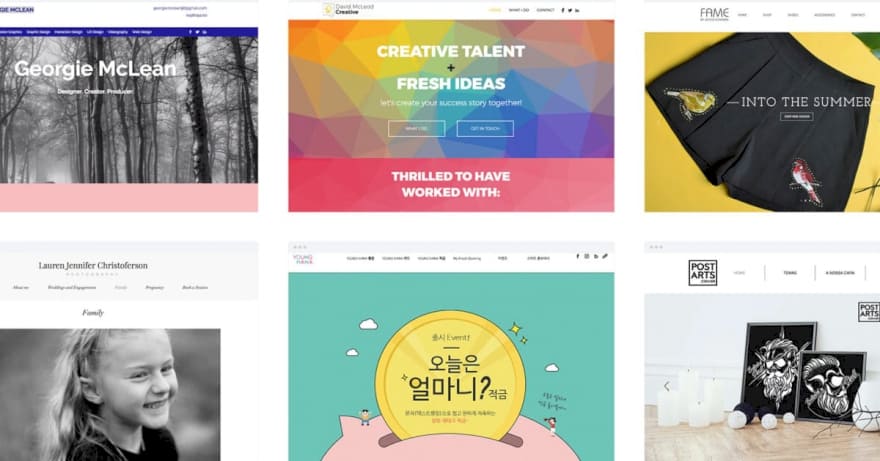This screenshot has width=880, height=461.
Task: Click the FAME logo
Action: point(714,14)
